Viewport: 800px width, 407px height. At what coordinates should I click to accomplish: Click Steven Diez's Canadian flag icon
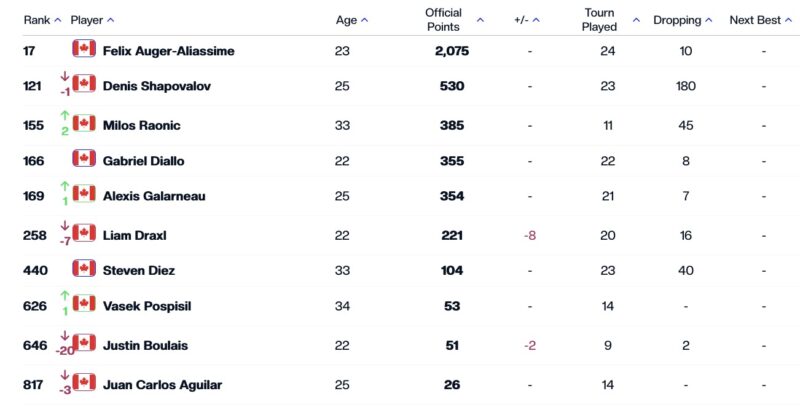click(x=84, y=268)
